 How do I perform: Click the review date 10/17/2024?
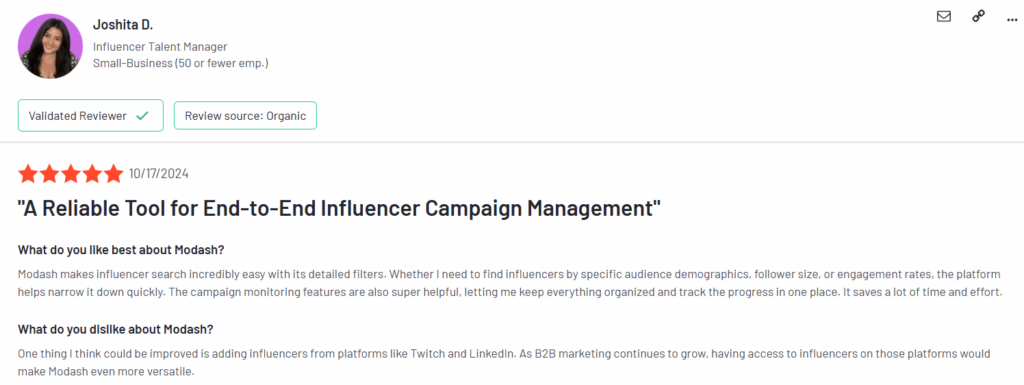[159, 174]
